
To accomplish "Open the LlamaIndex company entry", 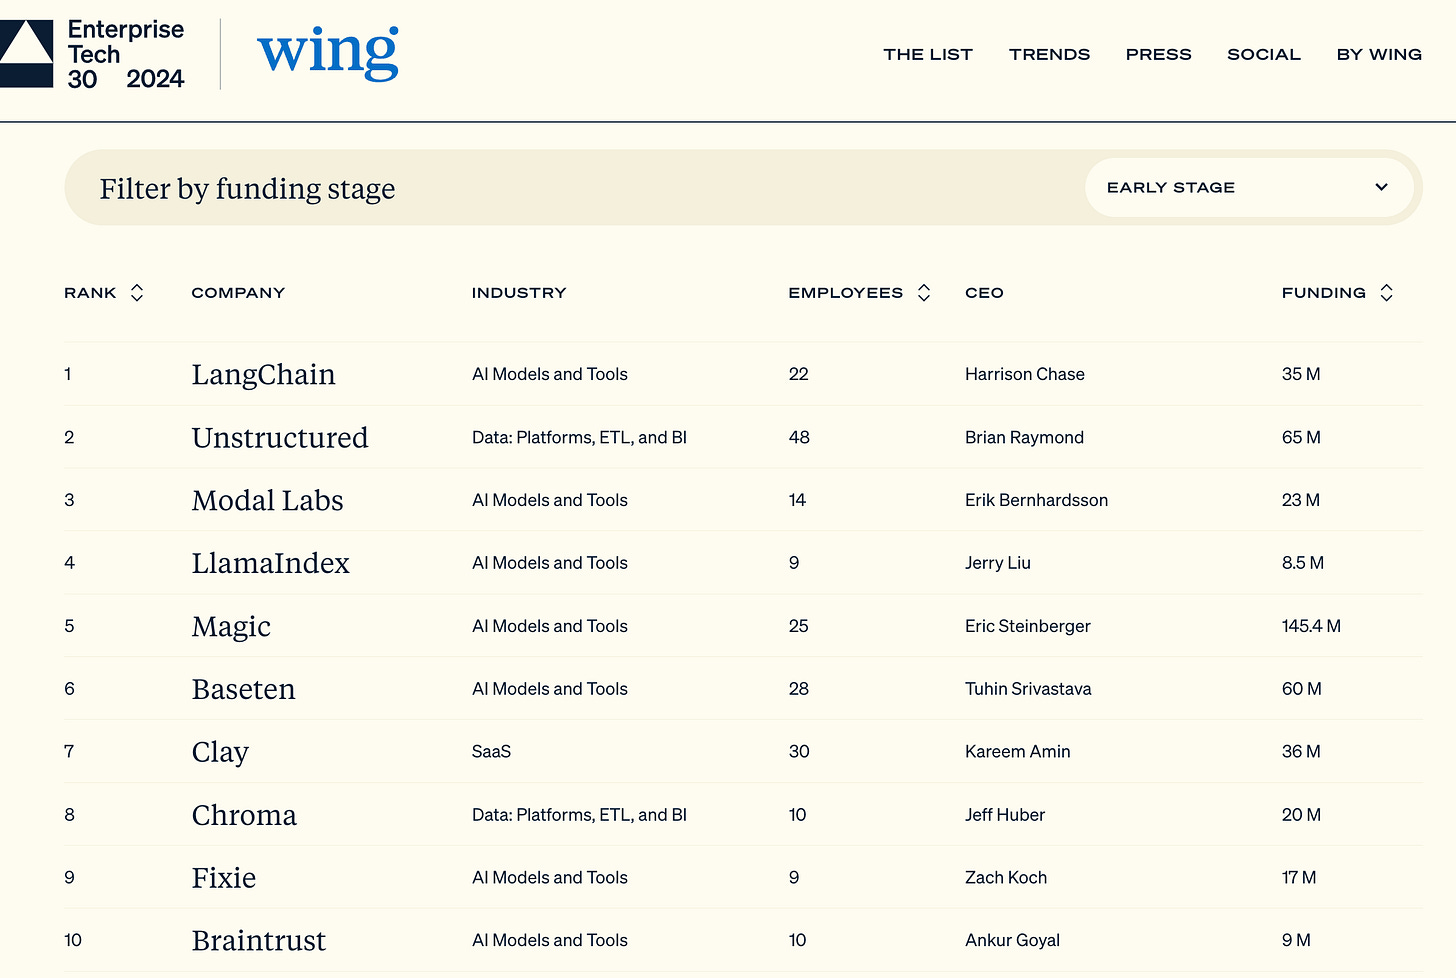I will tap(270, 563).
